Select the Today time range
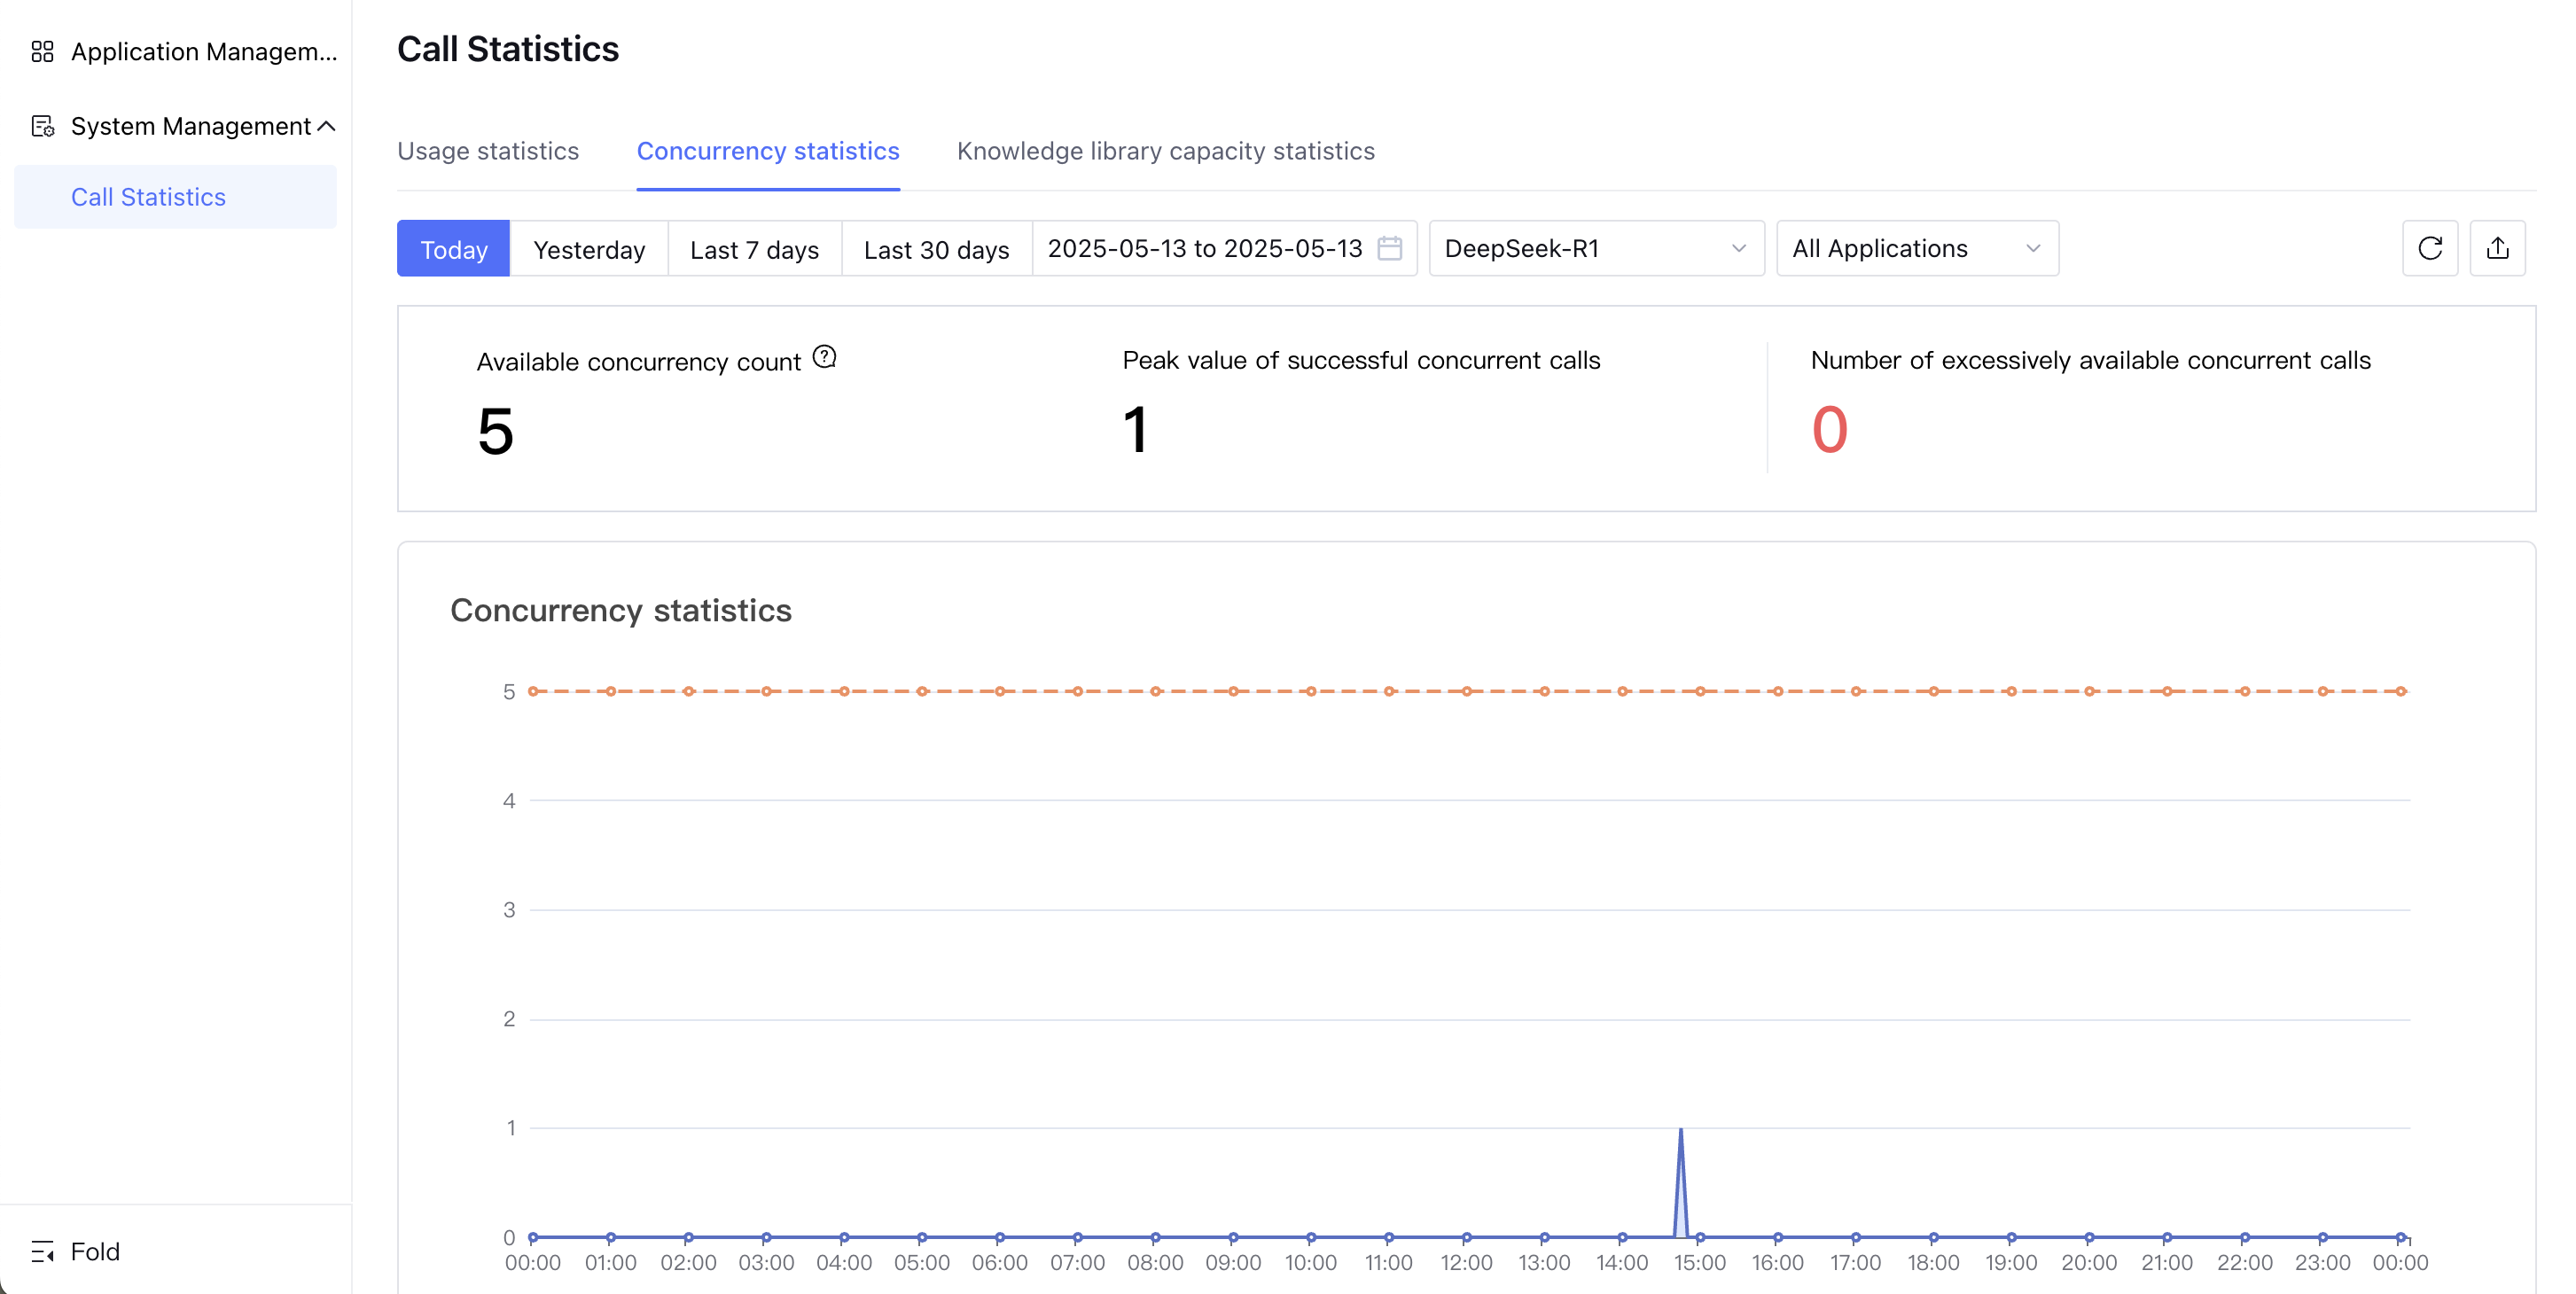Viewport: 2576px width, 1294px height. pyautogui.click(x=453, y=249)
